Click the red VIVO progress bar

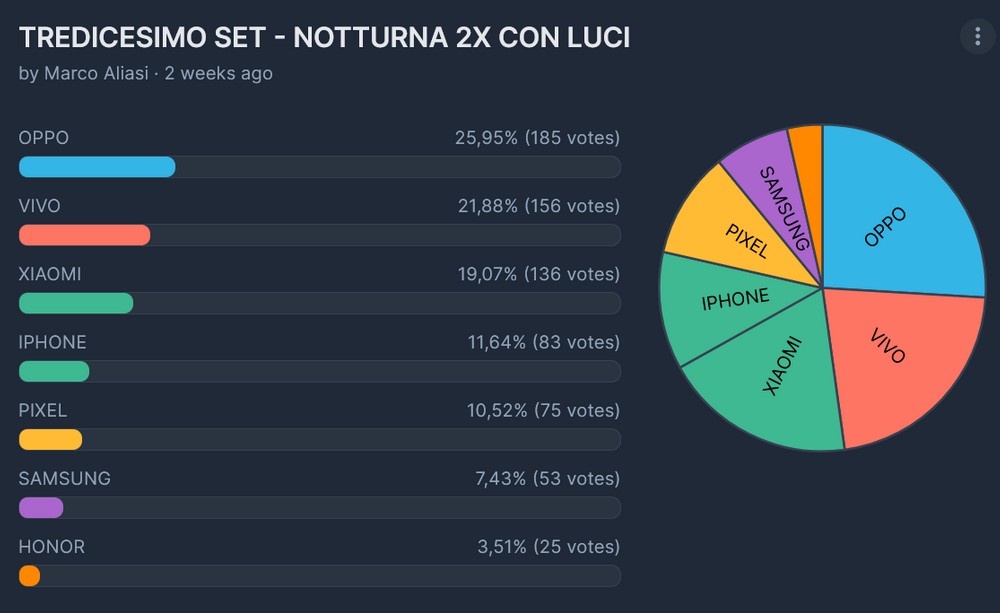tap(84, 235)
